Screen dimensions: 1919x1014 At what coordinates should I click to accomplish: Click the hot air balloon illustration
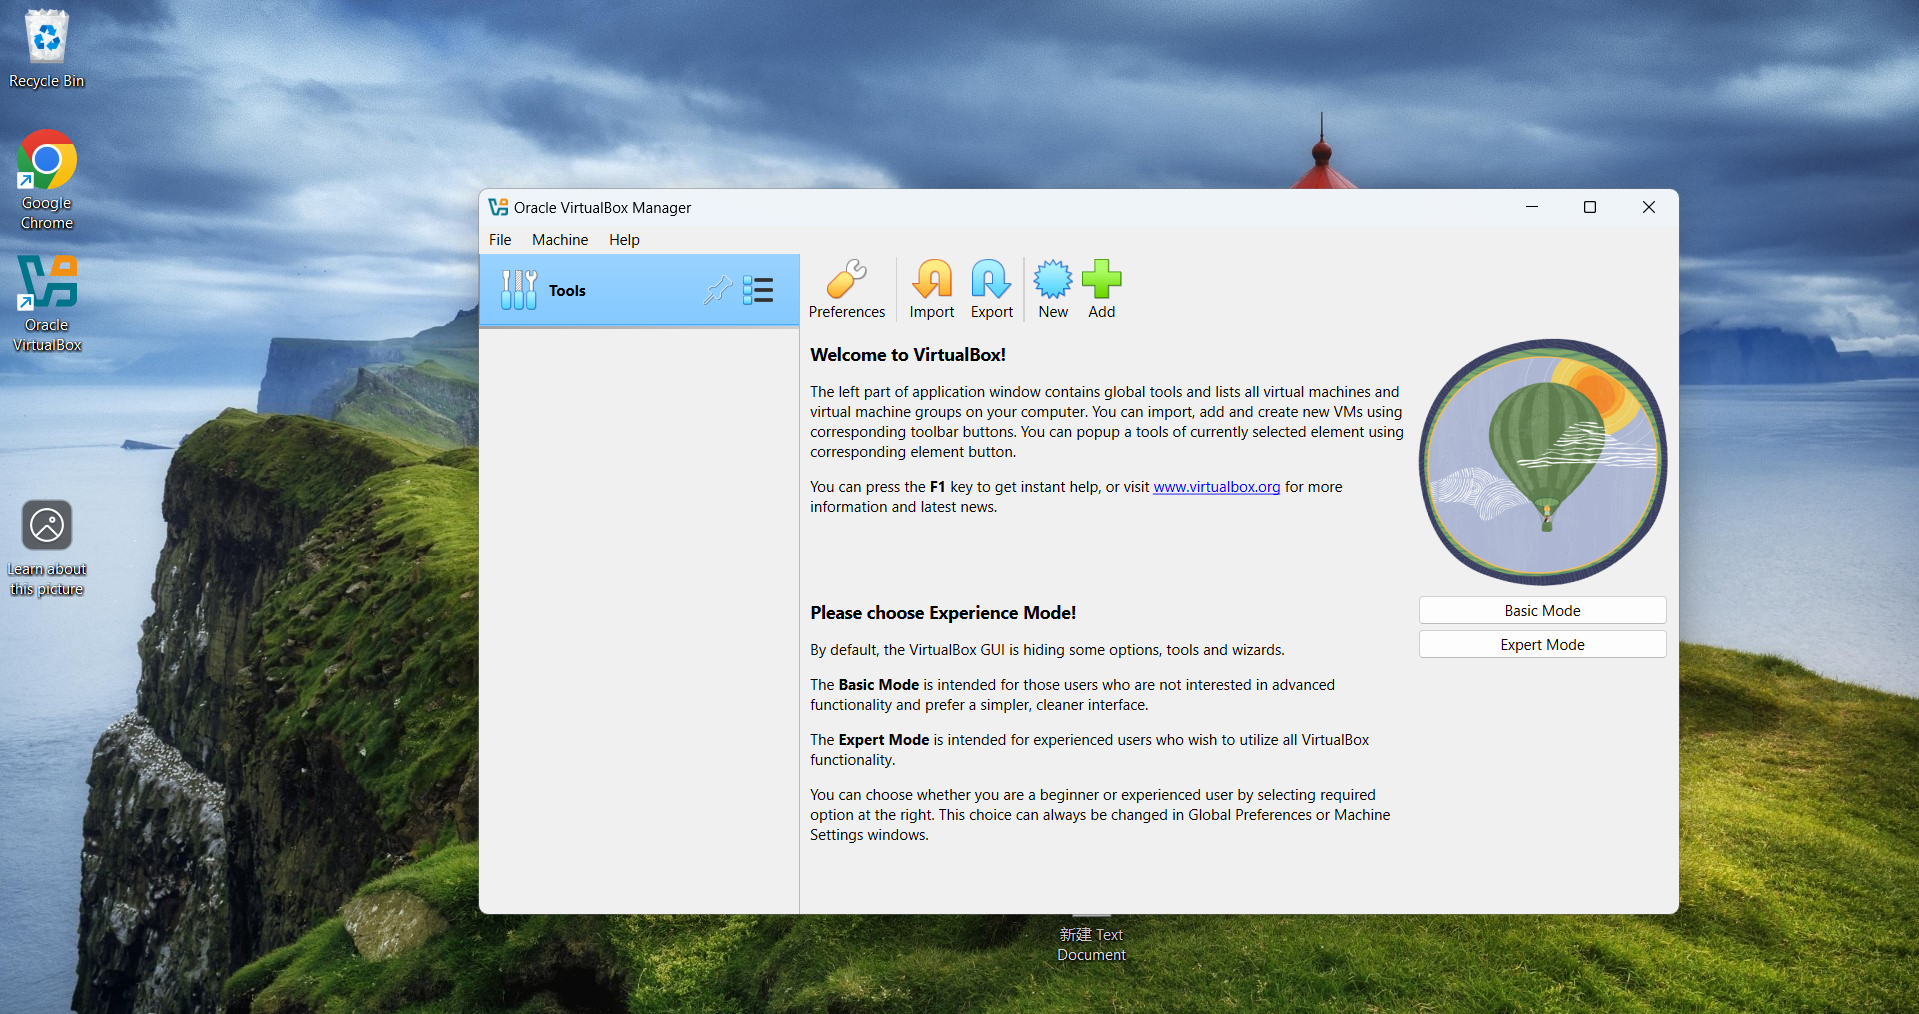pyautogui.click(x=1542, y=462)
